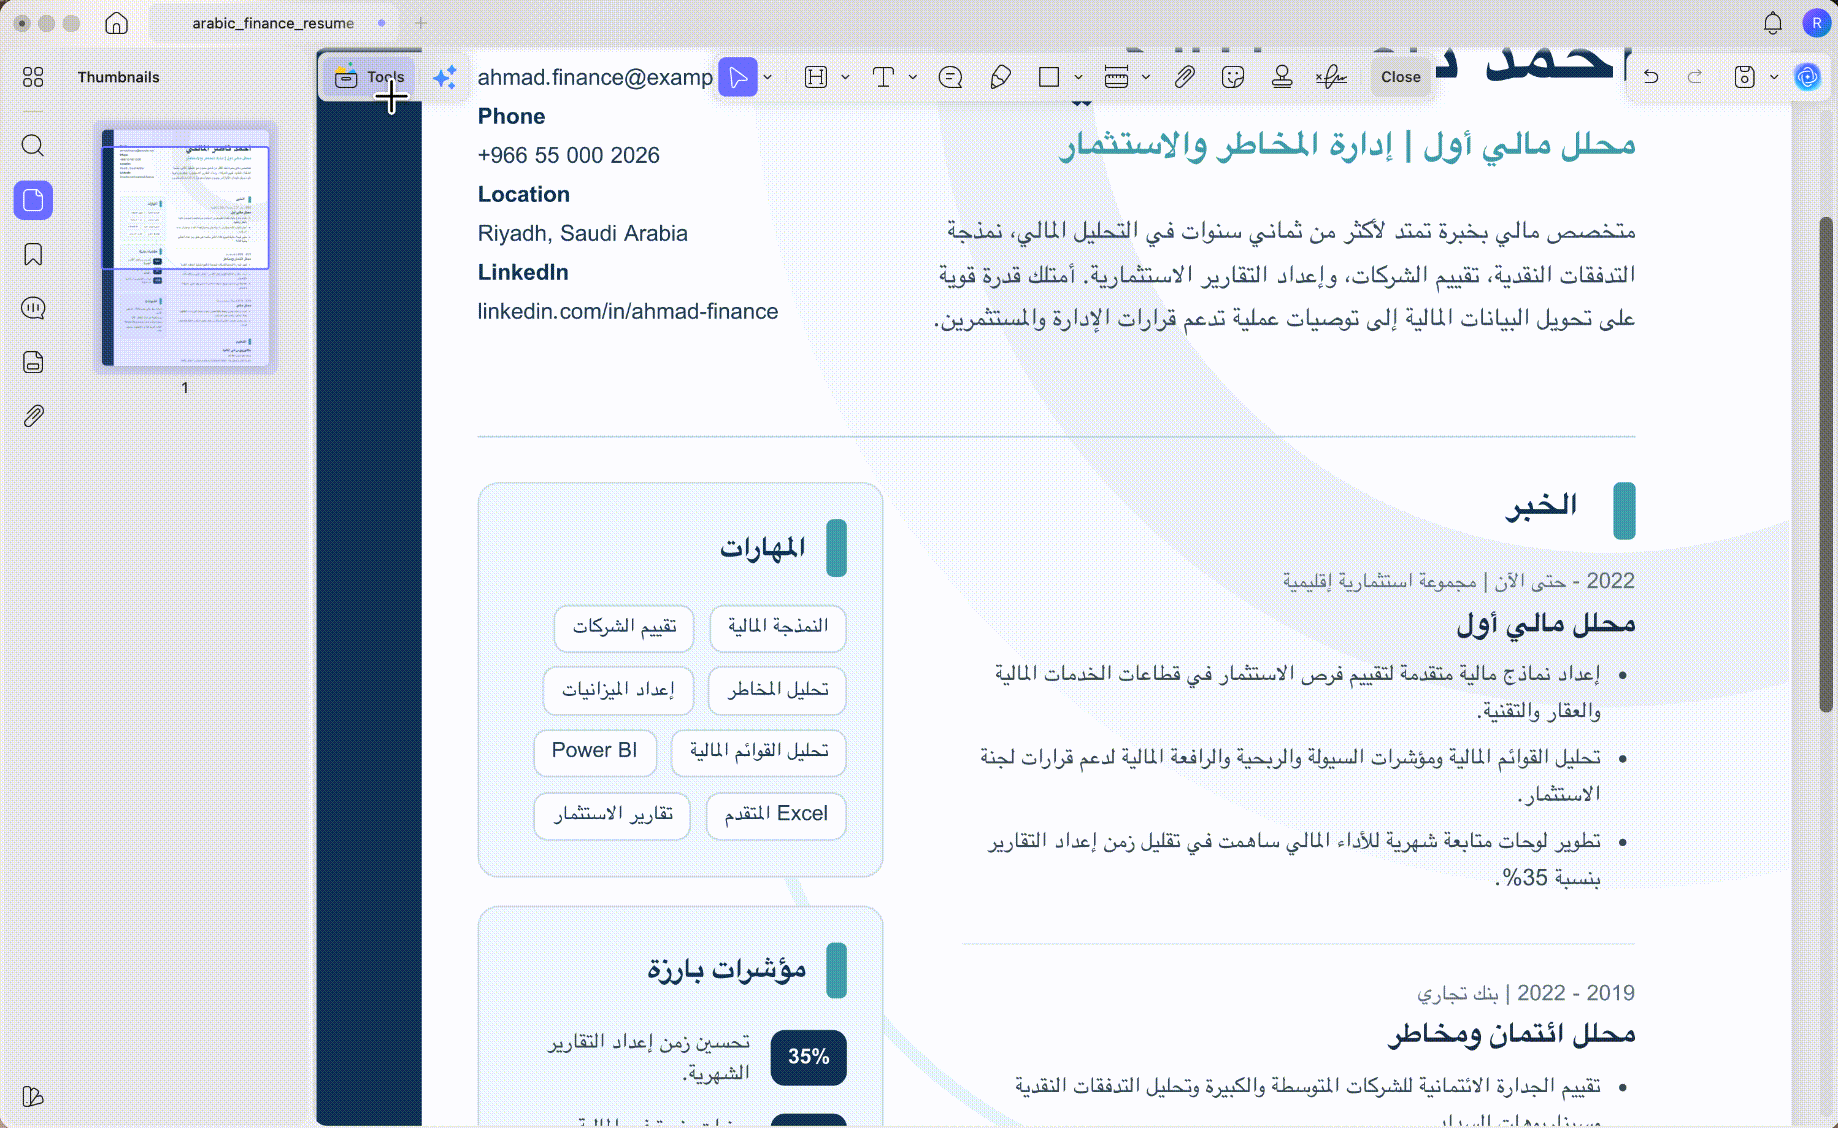The height and width of the screenshot is (1128, 1838).
Task: Click the إعداد الميزانيات skill tag
Action: (x=618, y=690)
